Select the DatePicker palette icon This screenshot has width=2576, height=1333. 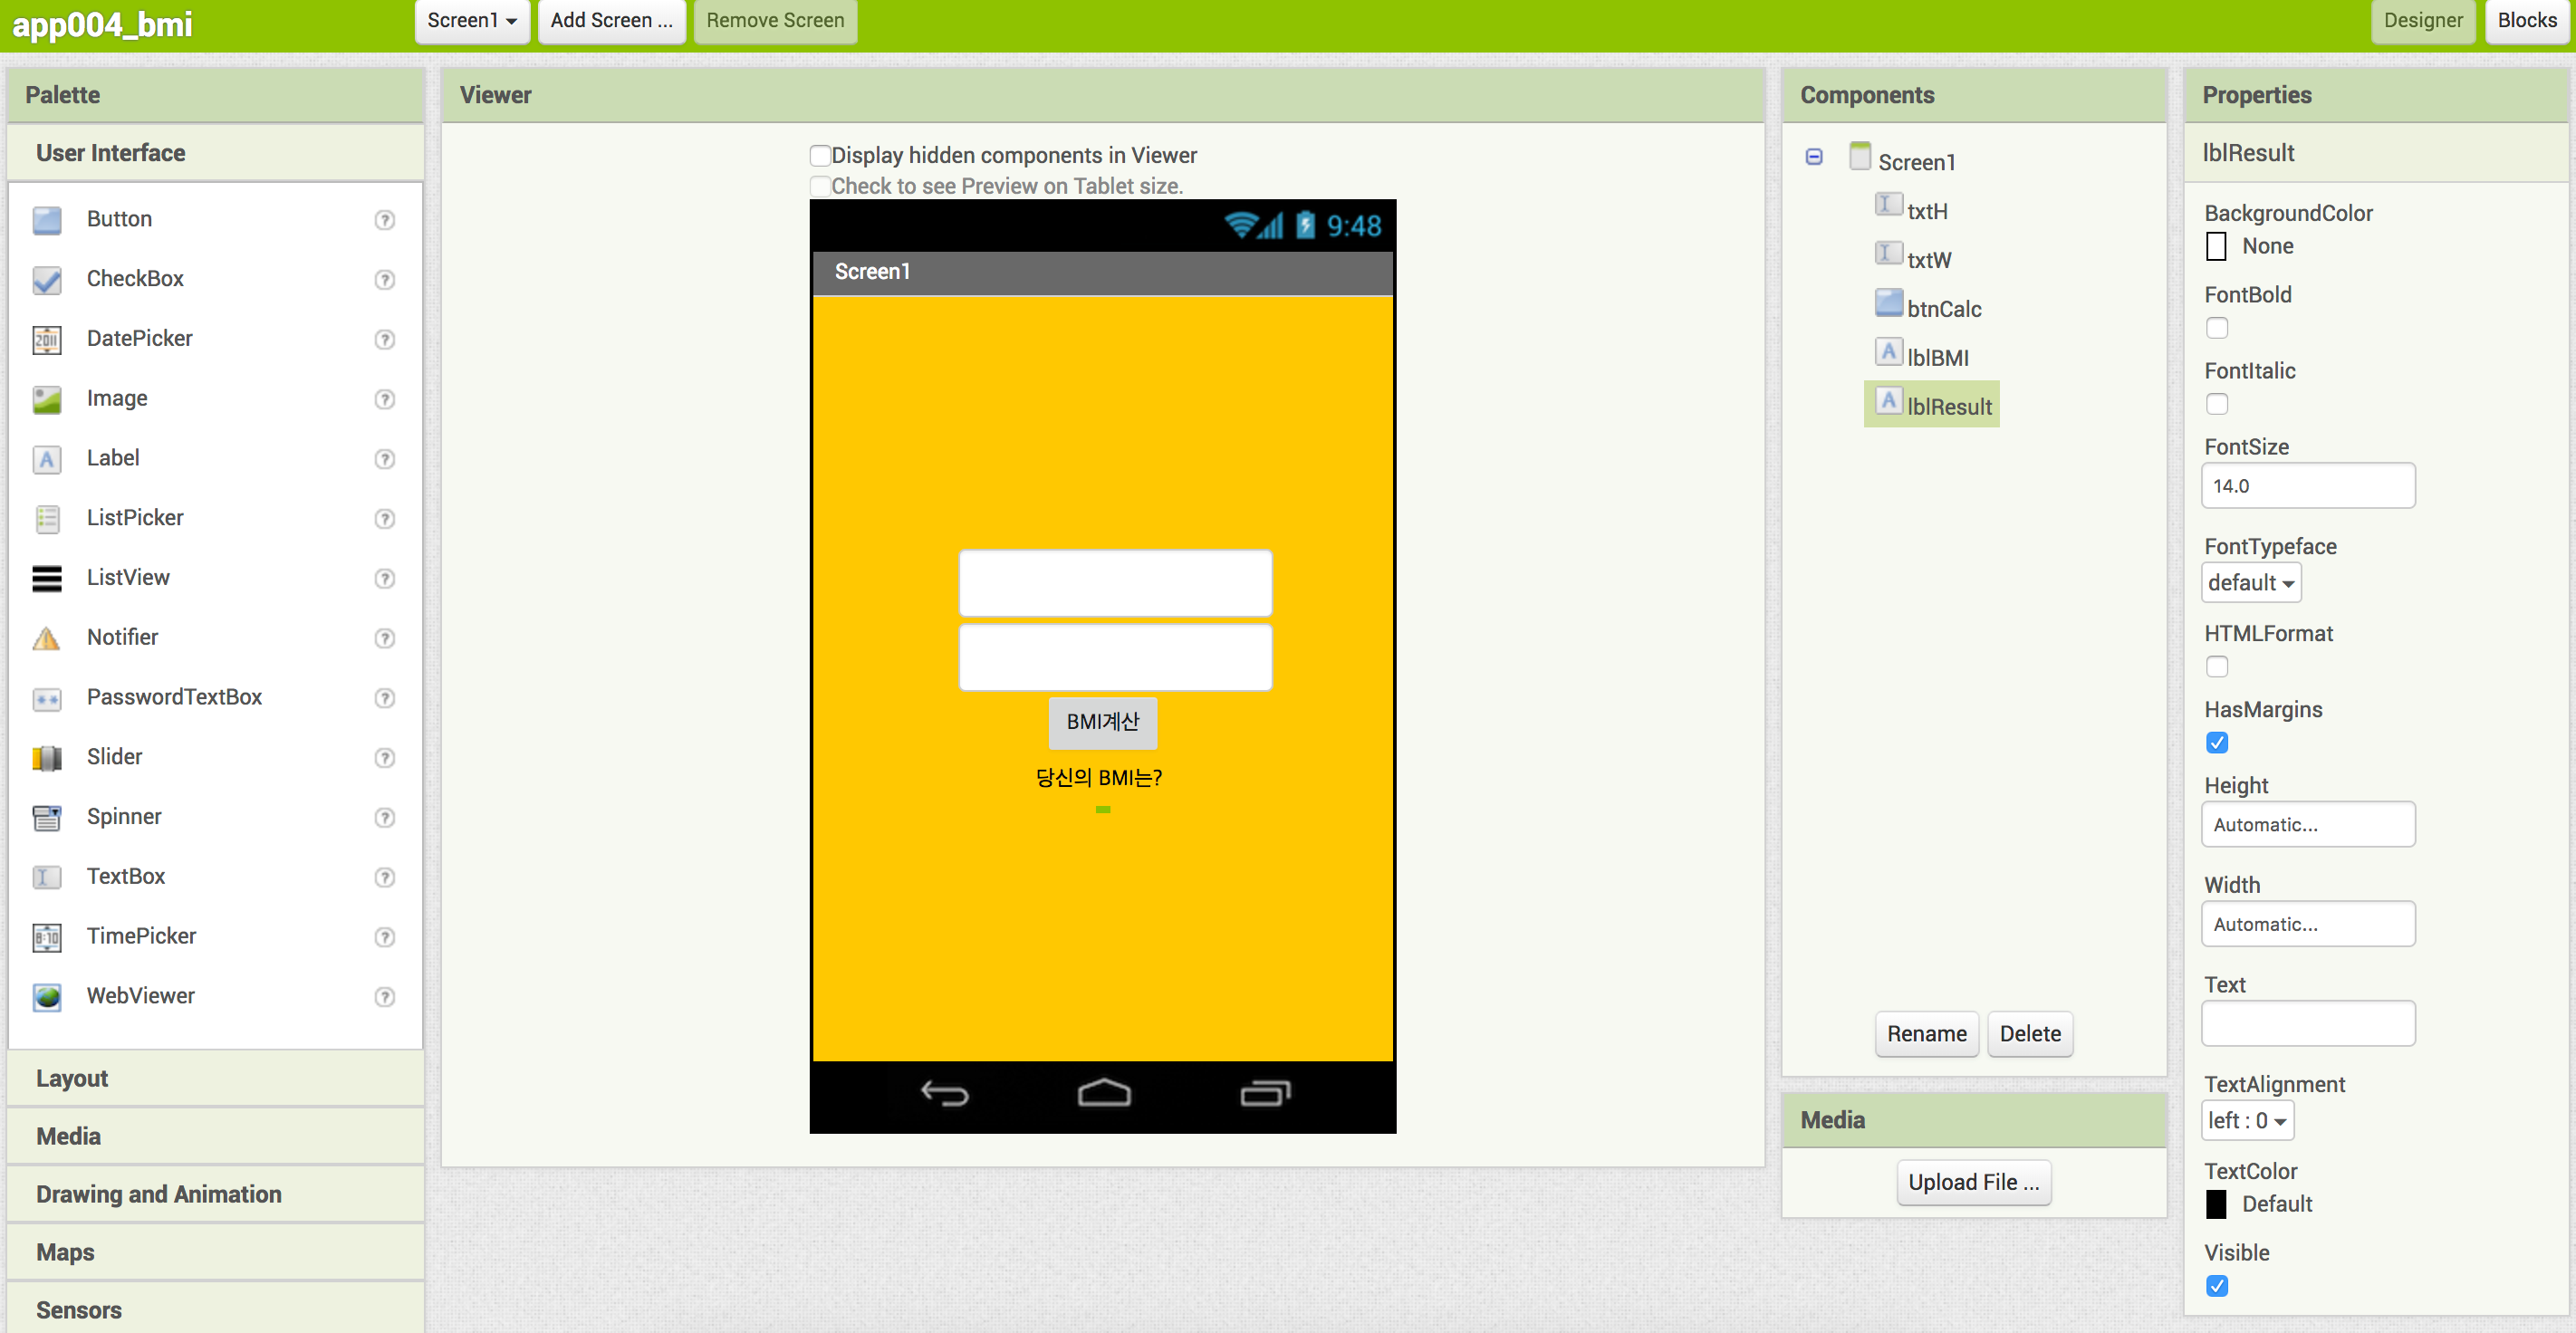point(46,340)
